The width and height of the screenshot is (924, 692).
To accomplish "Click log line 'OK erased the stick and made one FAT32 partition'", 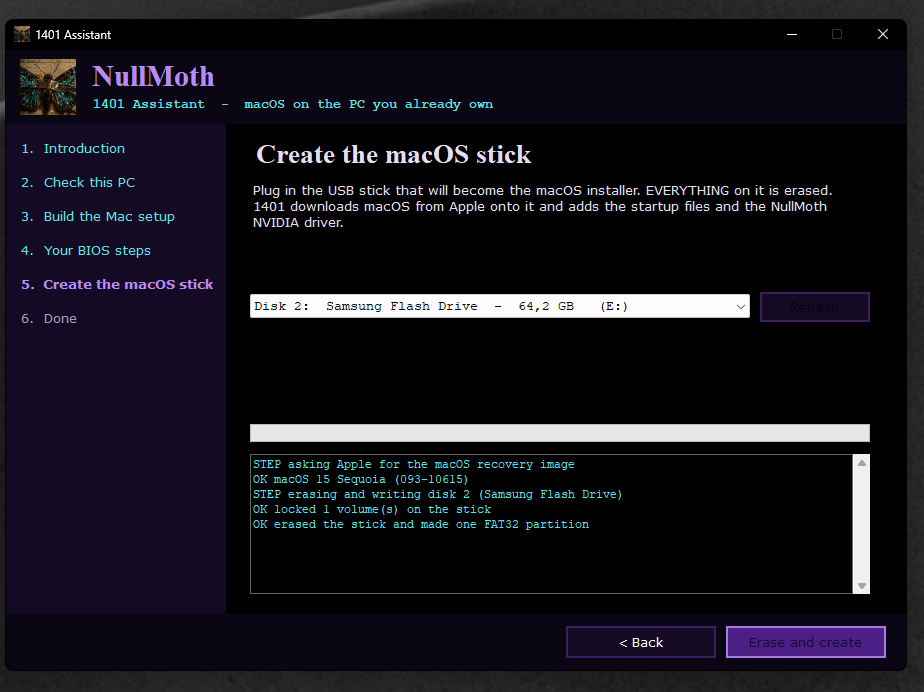I will [x=421, y=525].
